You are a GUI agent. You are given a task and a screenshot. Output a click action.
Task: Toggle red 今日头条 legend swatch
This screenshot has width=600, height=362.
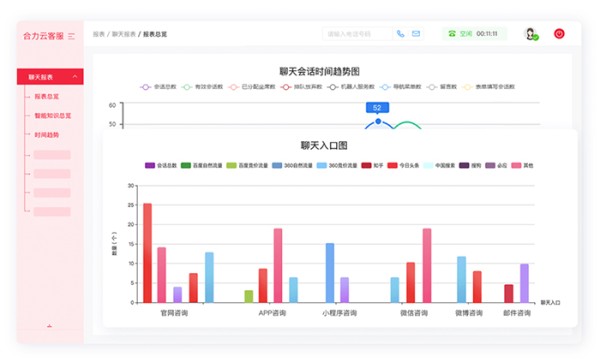(393, 165)
